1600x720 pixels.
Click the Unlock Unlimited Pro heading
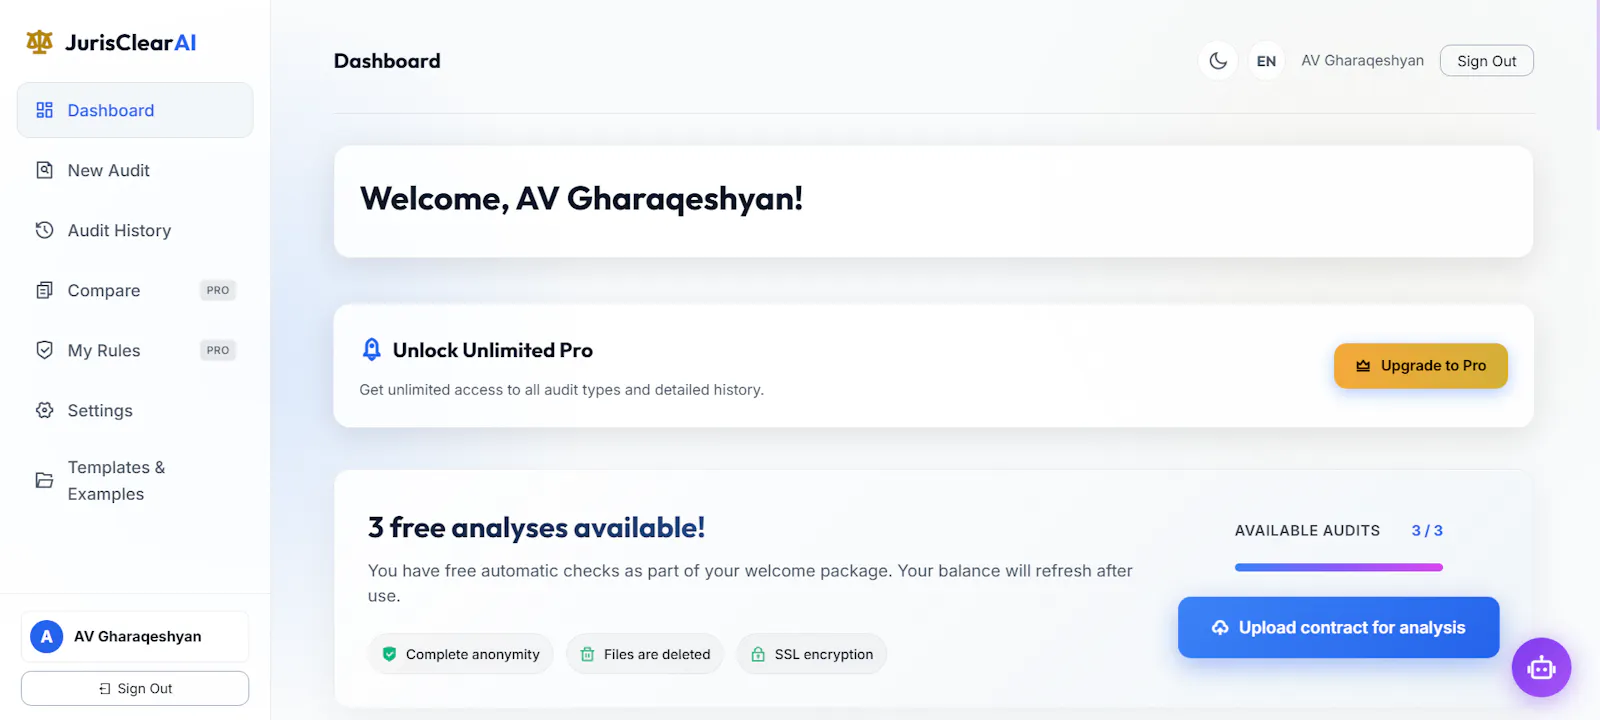point(493,350)
